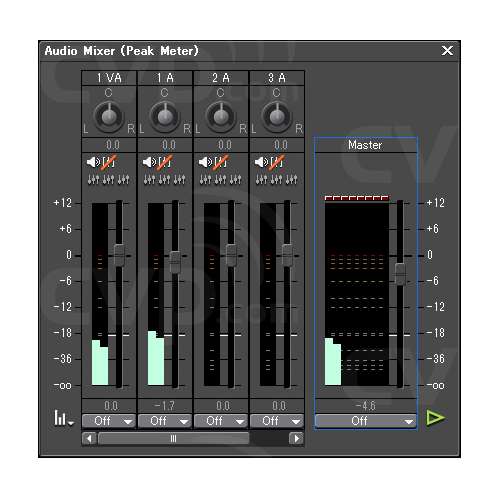Click the 3 A pan knob
The height and width of the screenshot is (500, 500).
[x=276, y=116]
